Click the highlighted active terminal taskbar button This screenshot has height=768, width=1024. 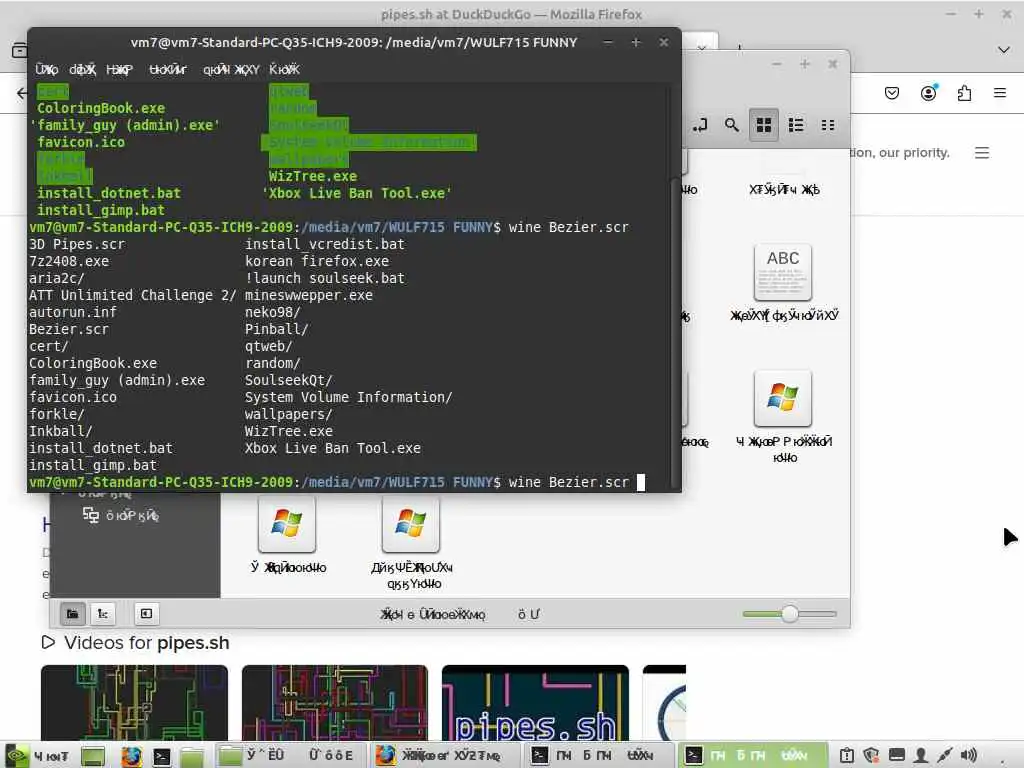click(753, 756)
